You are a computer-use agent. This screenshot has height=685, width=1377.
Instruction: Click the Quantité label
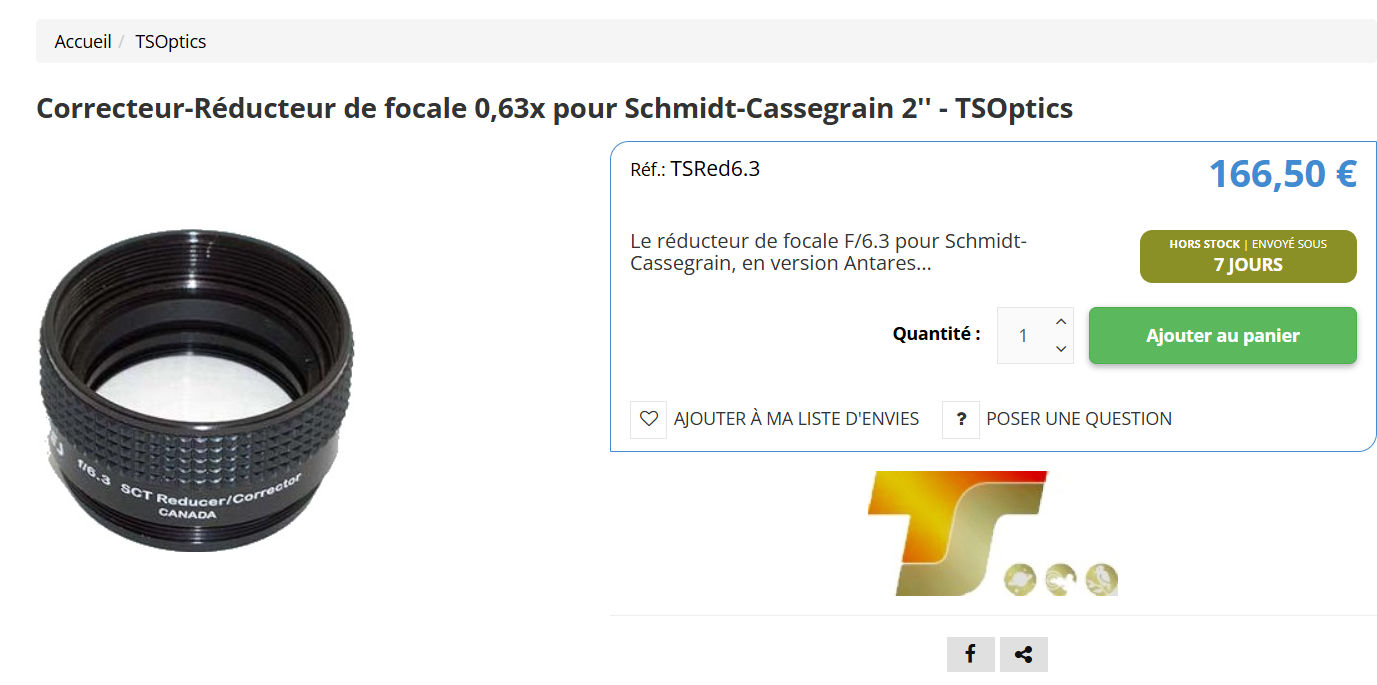point(937,334)
